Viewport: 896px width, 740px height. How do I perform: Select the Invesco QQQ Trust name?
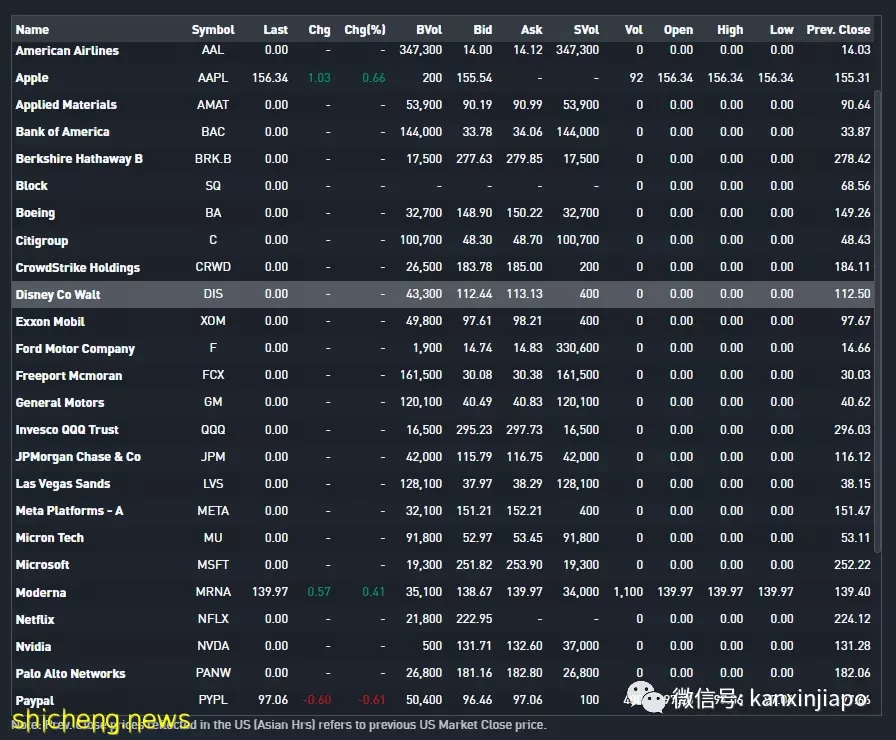pyautogui.click(x=67, y=429)
